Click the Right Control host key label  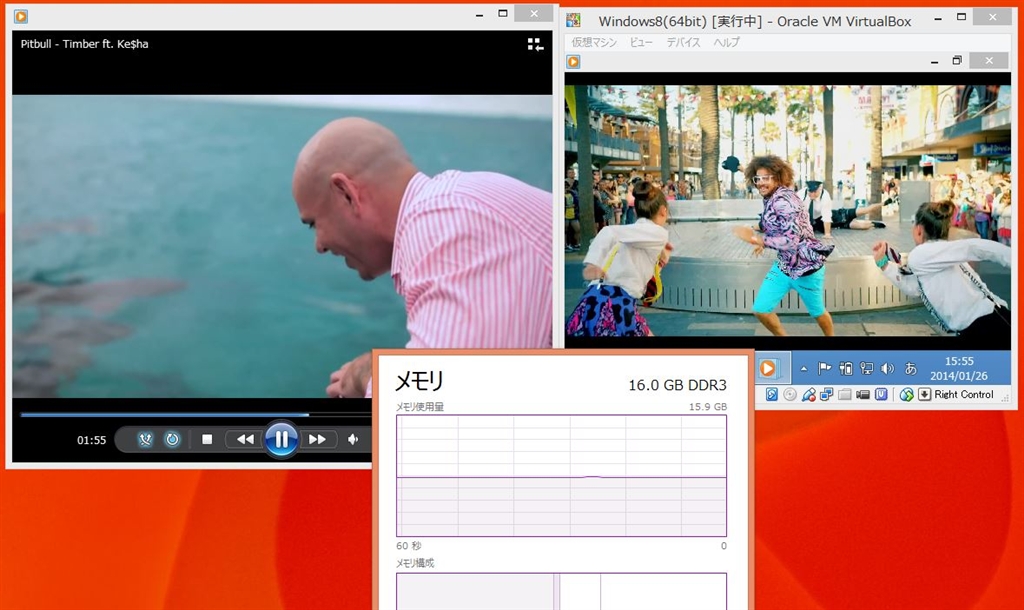[963, 394]
